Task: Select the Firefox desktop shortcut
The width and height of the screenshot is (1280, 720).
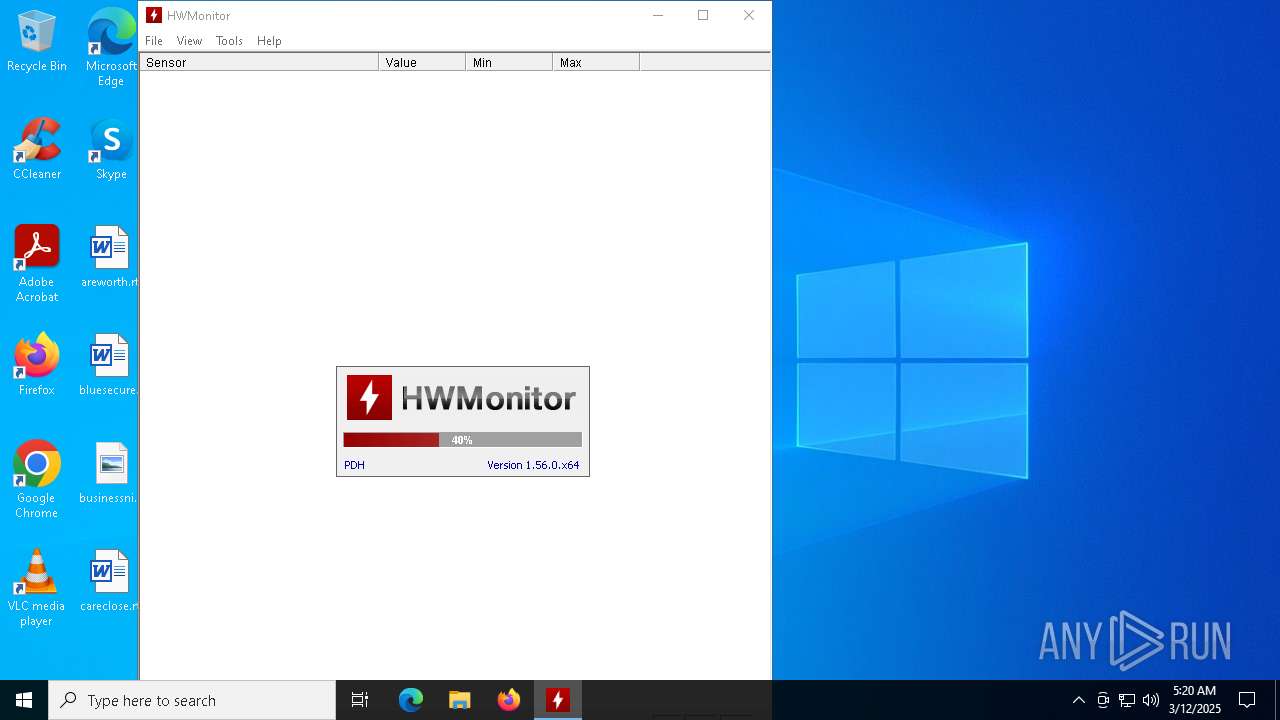Action: 37,365
